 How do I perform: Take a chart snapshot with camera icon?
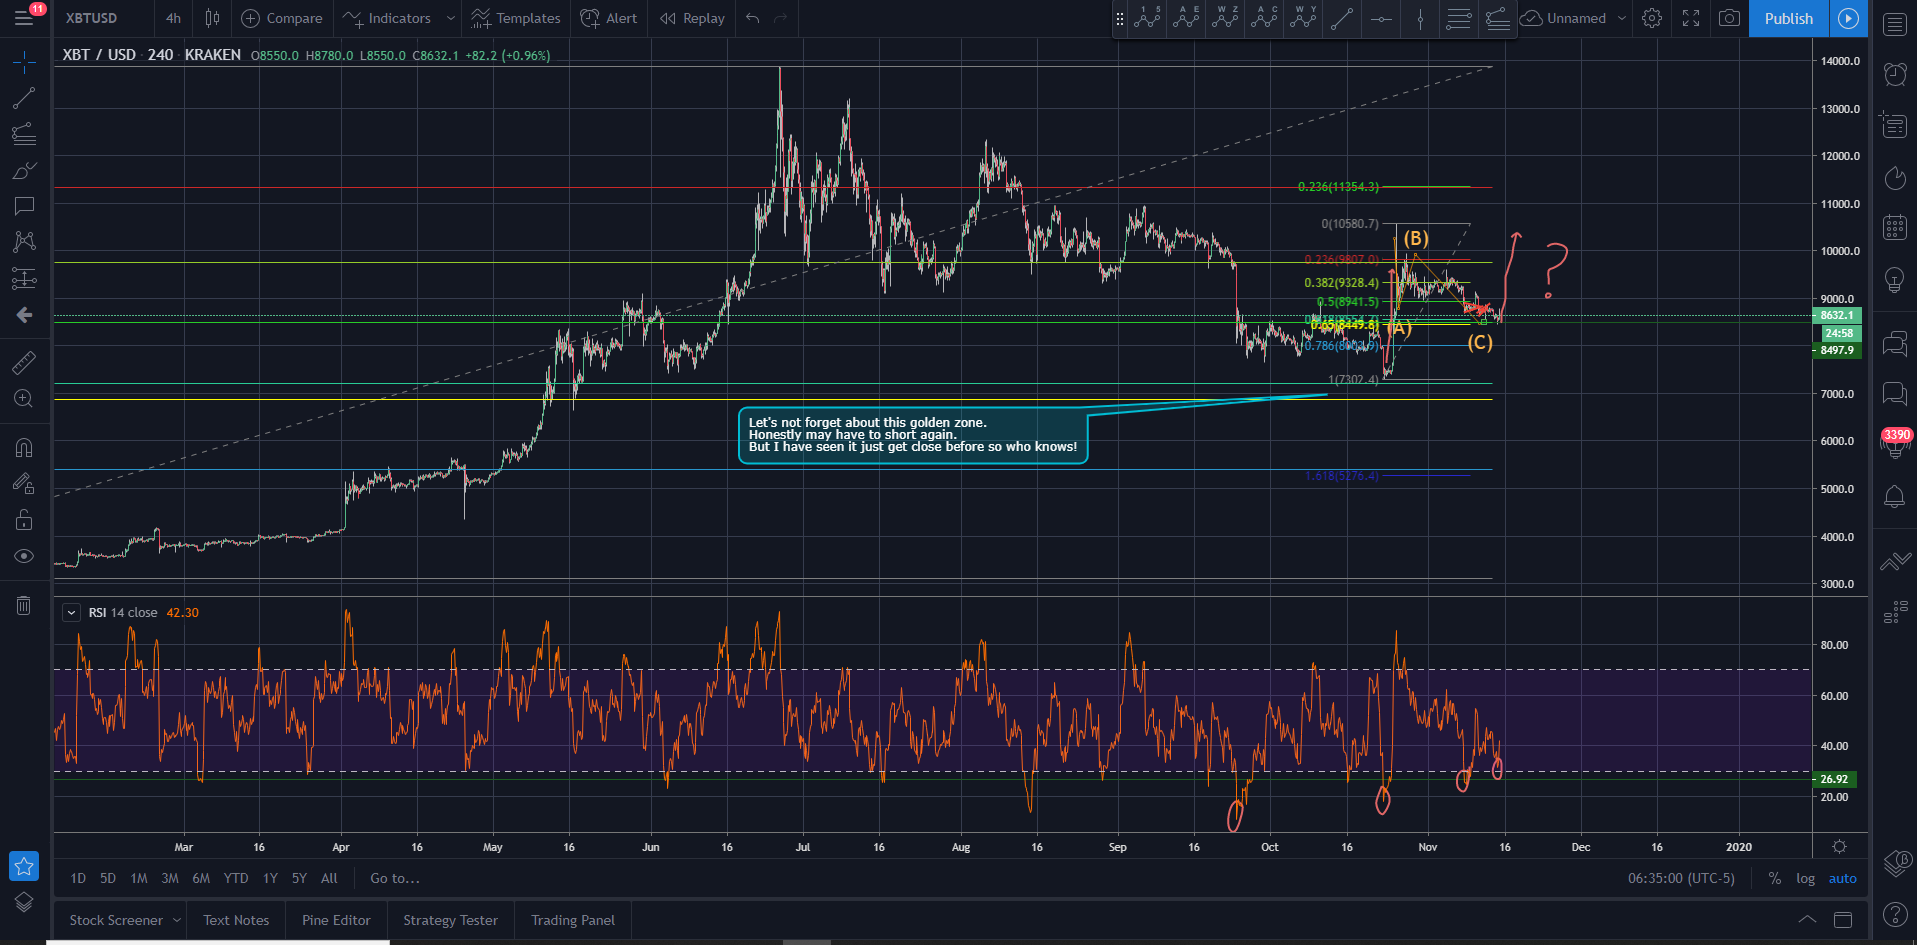[1730, 18]
